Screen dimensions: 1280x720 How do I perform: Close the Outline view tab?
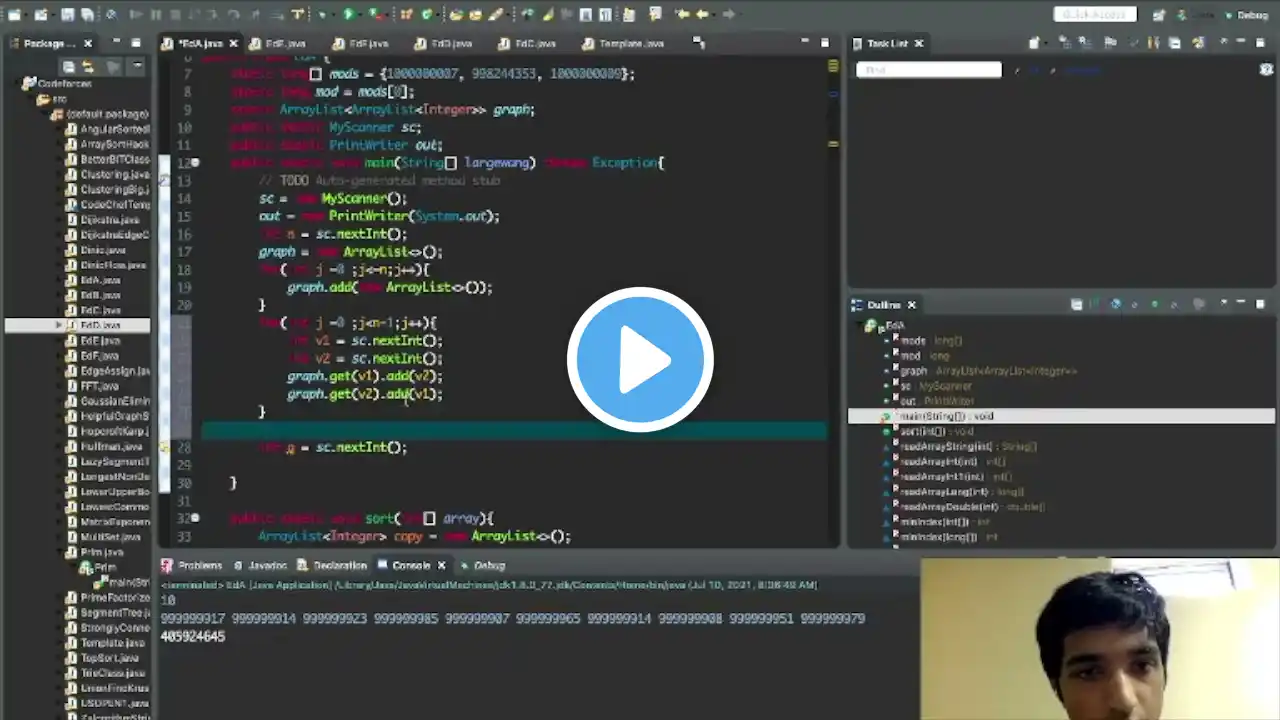911,304
